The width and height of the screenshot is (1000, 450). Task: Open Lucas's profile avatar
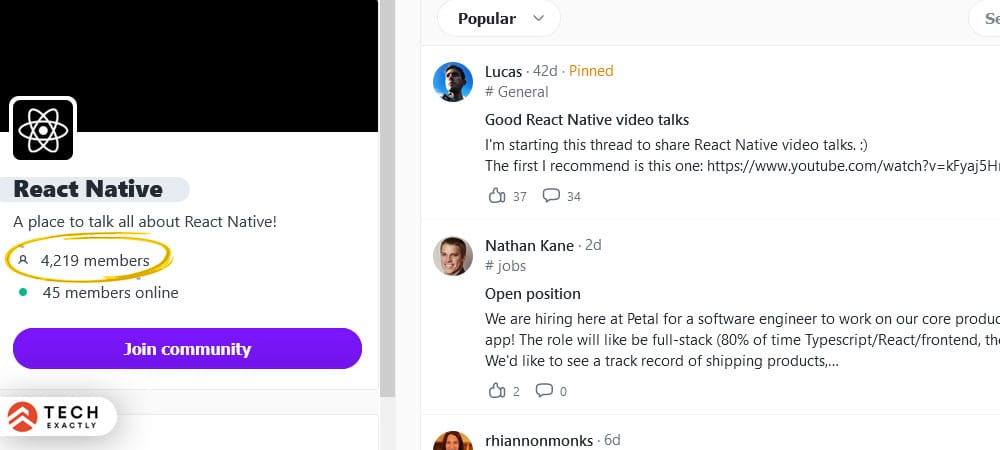(453, 82)
